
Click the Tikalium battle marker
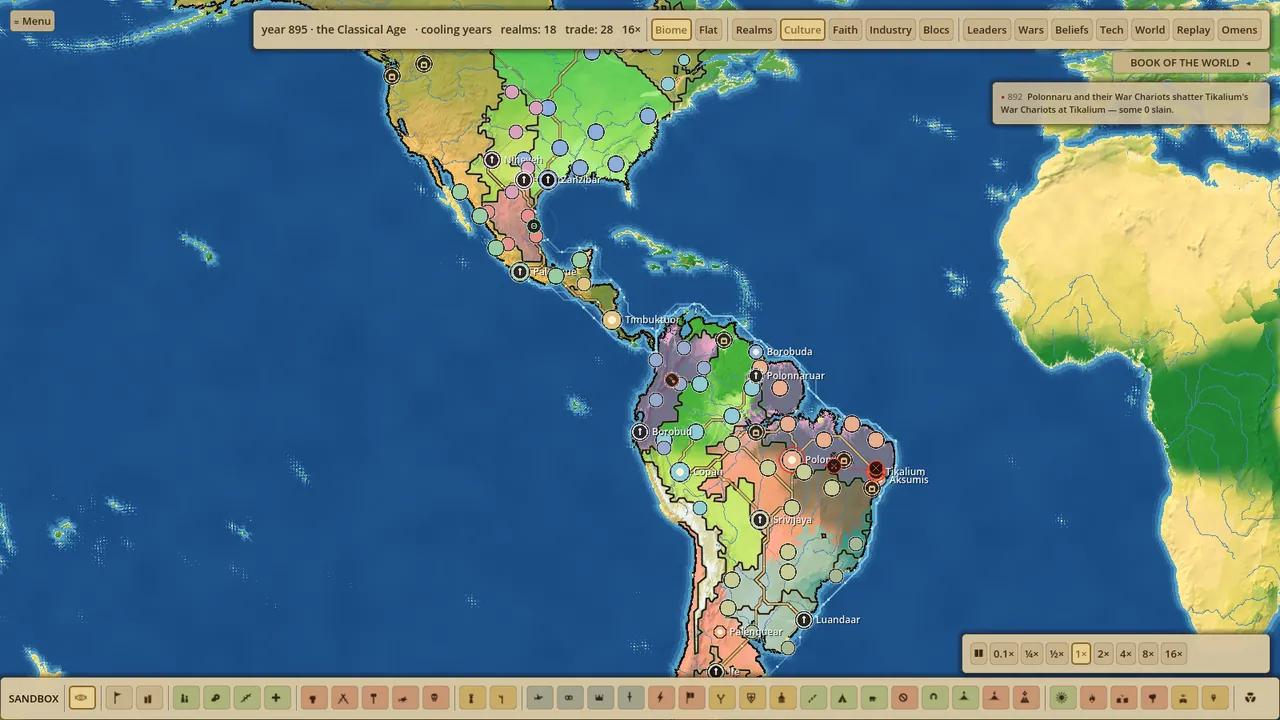coord(876,469)
